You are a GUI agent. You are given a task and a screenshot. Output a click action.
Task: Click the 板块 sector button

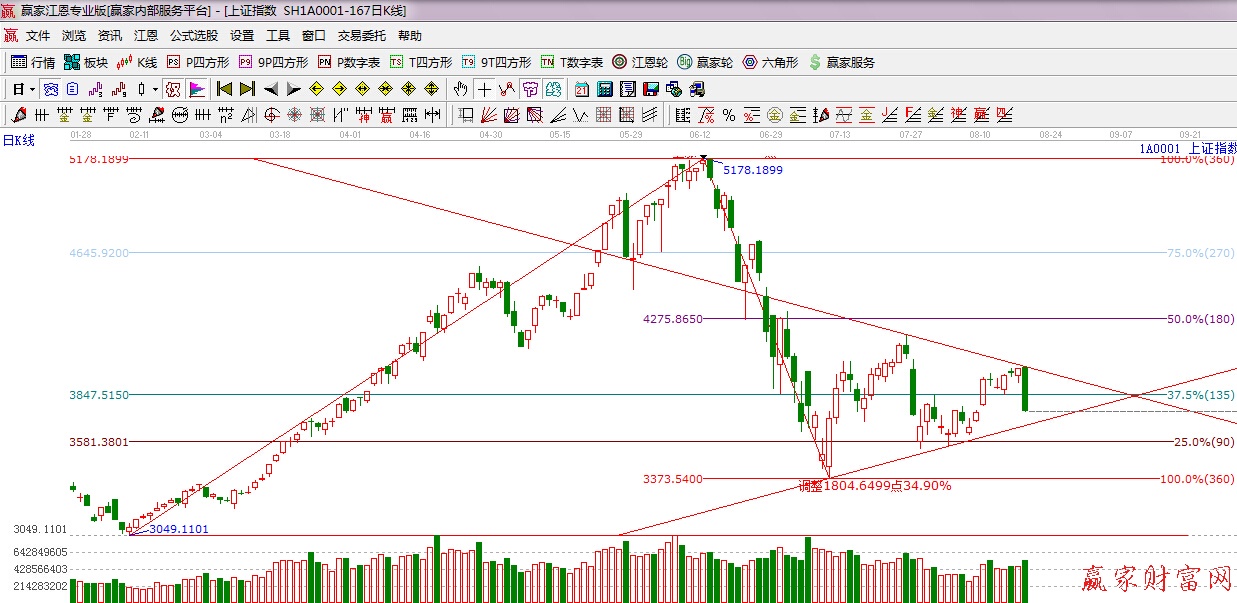click(85, 62)
